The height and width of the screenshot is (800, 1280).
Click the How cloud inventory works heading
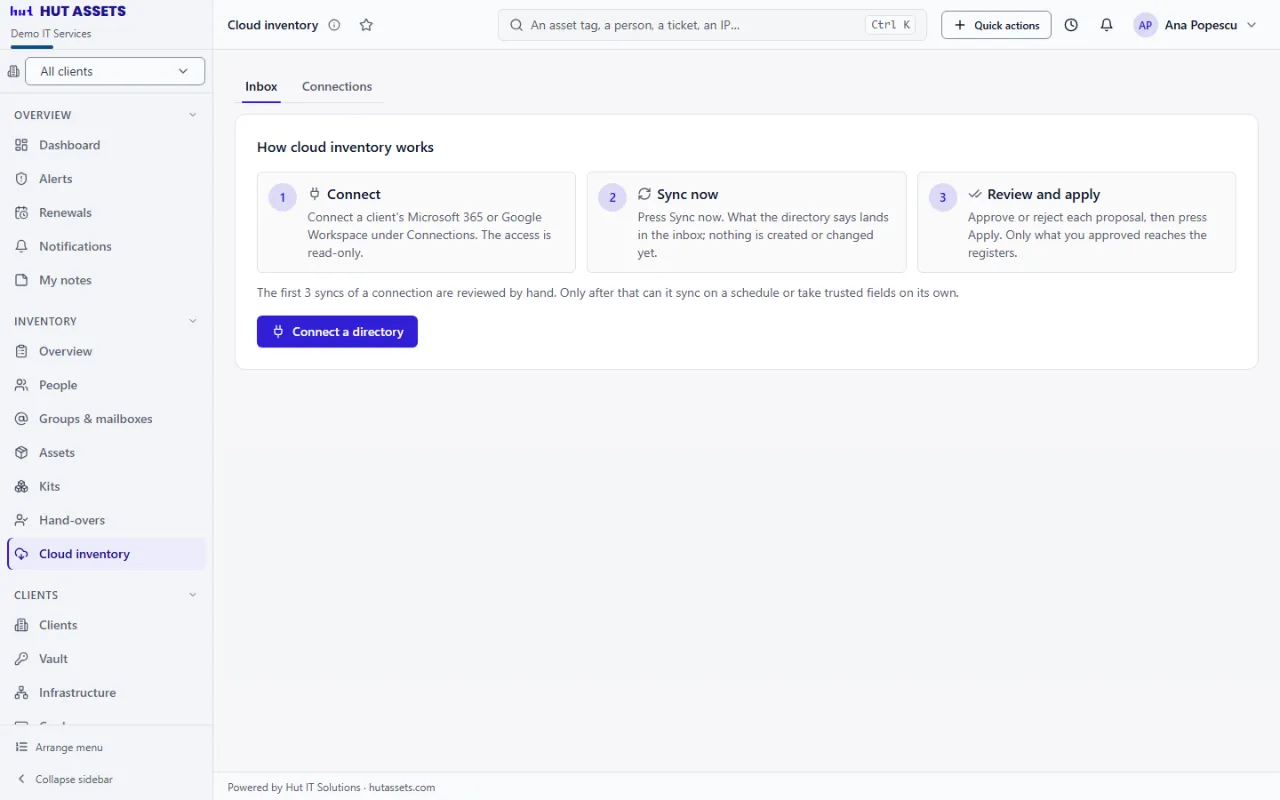tap(345, 147)
